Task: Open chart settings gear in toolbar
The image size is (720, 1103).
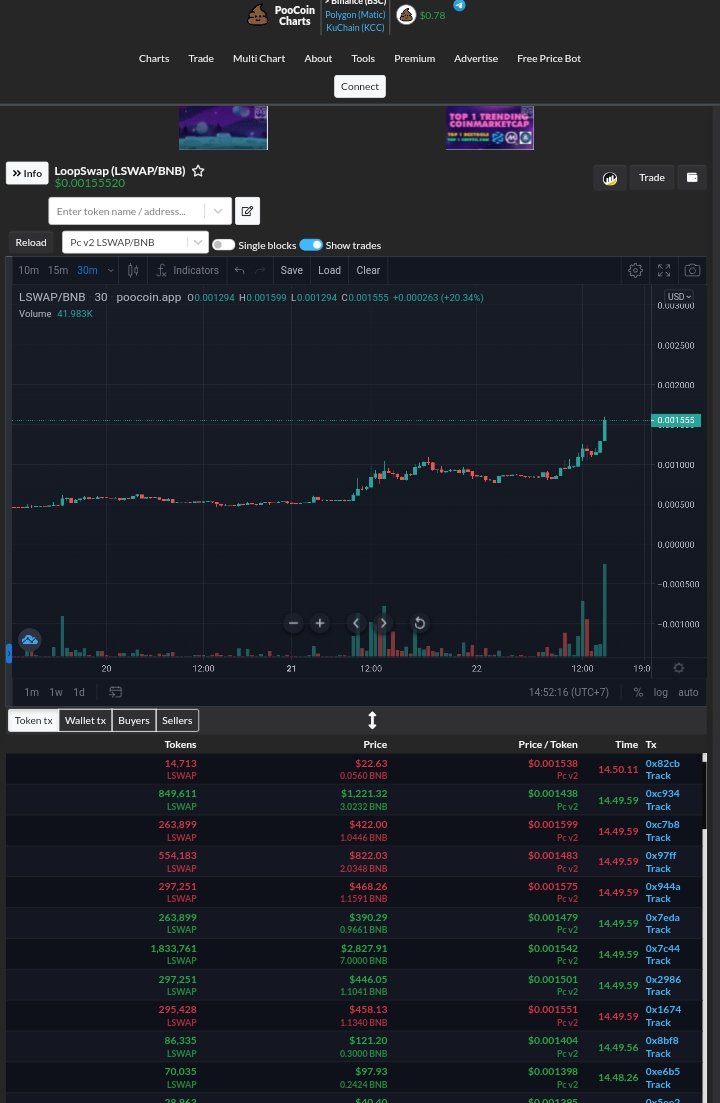Action: [635, 270]
